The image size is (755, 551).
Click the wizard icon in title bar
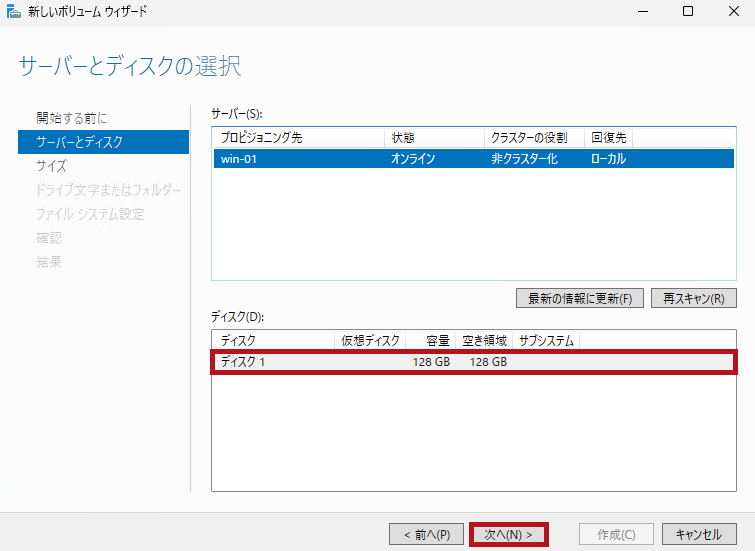point(13,11)
